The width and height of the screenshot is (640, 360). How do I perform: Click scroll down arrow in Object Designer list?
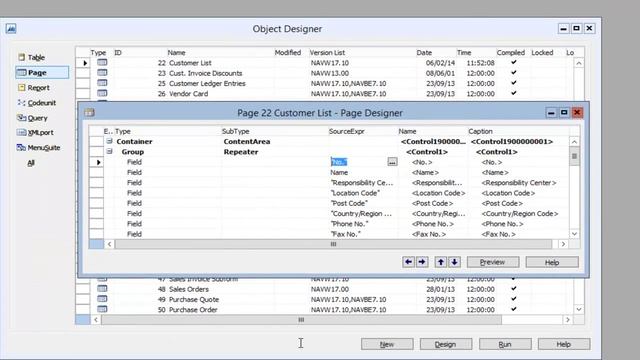click(579, 309)
